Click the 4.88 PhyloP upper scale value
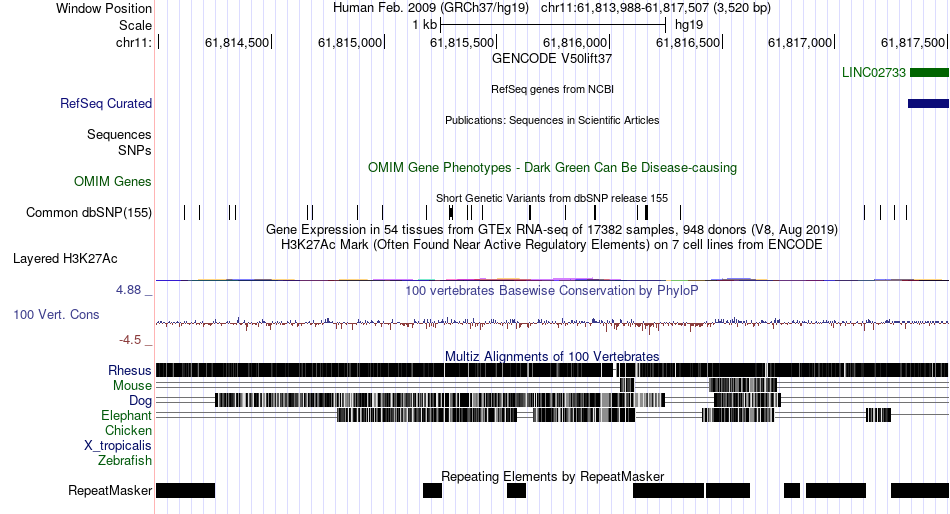 [128, 290]
